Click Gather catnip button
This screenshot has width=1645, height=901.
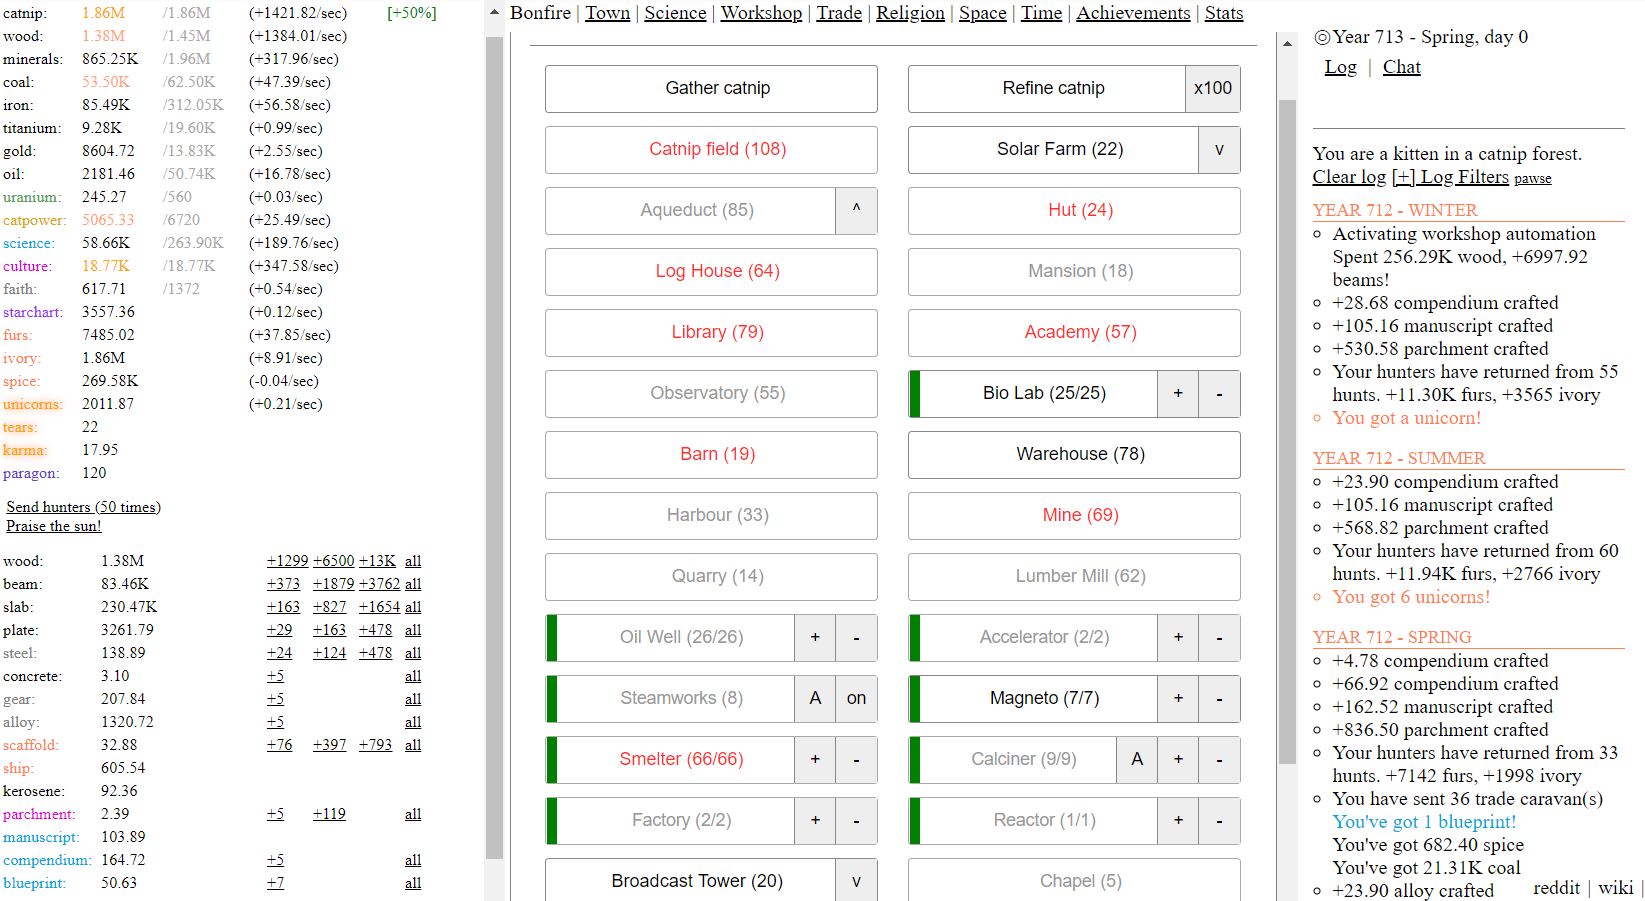pyautogui.click(x=710, y=89)
